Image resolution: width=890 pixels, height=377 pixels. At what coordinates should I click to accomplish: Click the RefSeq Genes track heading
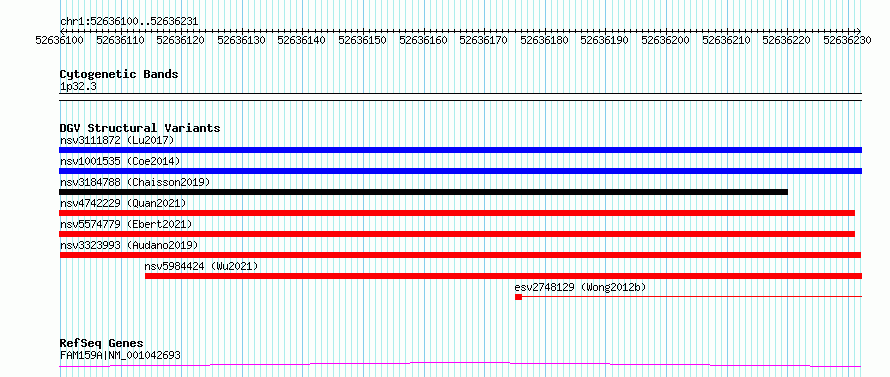point(101,344)
